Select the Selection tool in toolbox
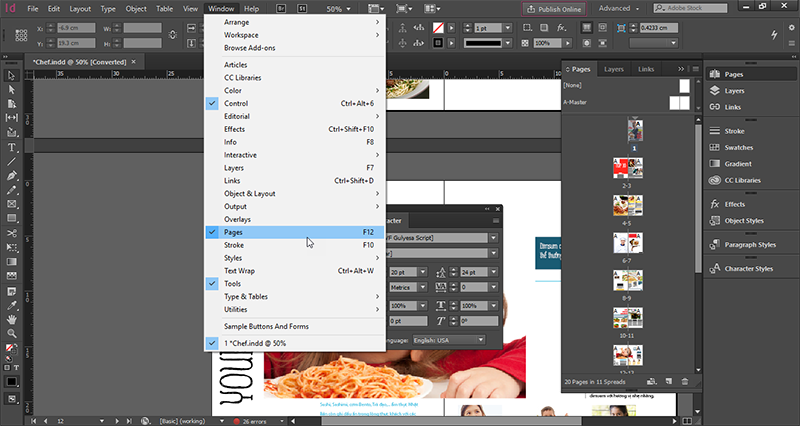The height and width of the screenshot is (426, 800). pos(11,76)
